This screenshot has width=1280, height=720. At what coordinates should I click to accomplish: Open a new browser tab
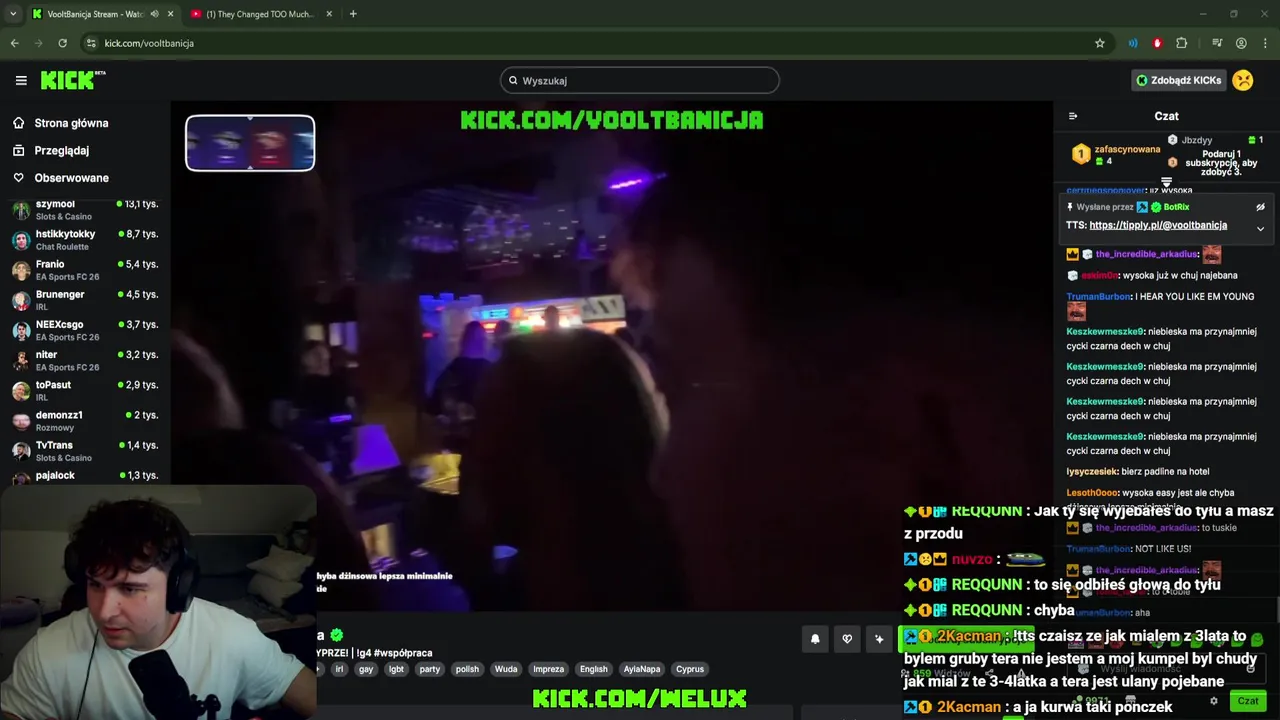point(353,14)
